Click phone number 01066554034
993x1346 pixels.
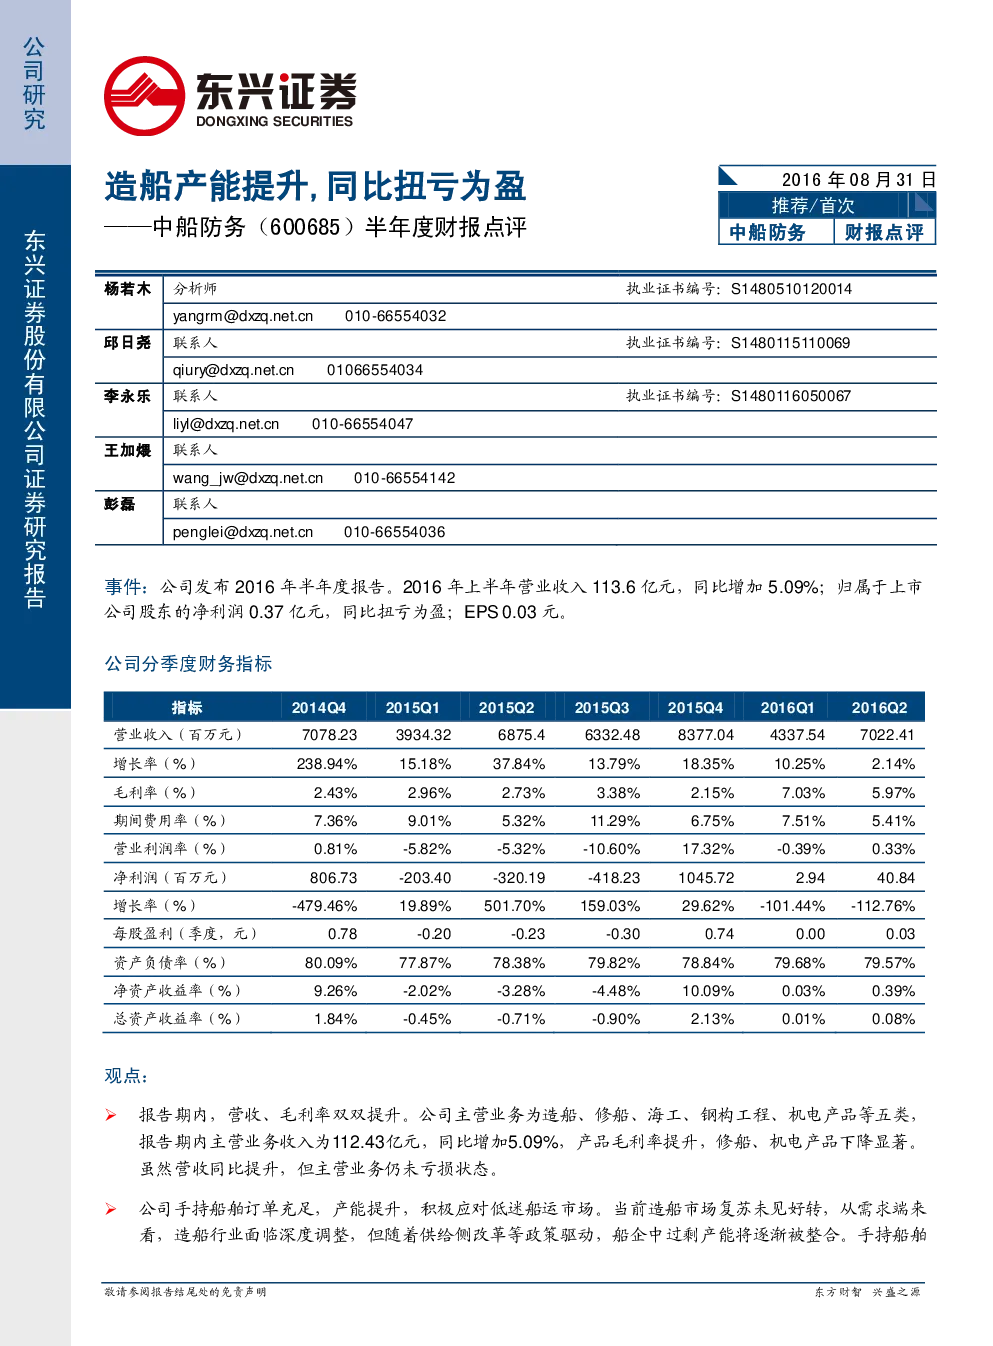[375, 370]
